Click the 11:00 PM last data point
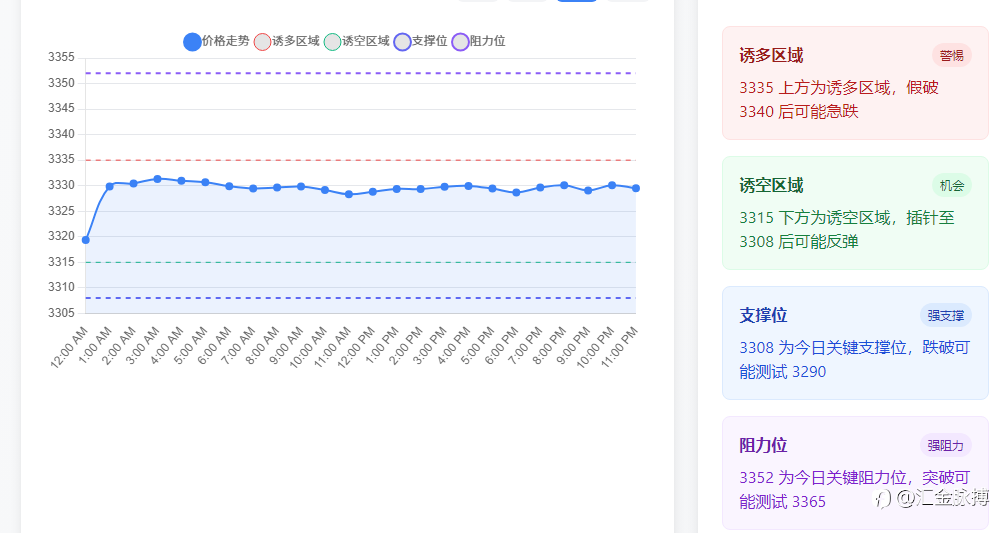Image resolution: width=1001 pixels, height=533 pixels. click(x=636, y=188)
